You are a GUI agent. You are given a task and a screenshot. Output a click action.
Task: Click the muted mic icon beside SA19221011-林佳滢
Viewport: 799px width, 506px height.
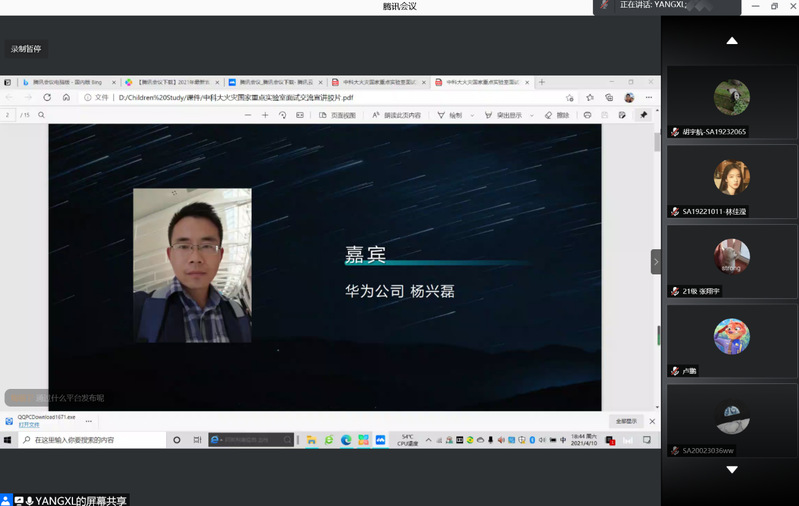[675, 211]
